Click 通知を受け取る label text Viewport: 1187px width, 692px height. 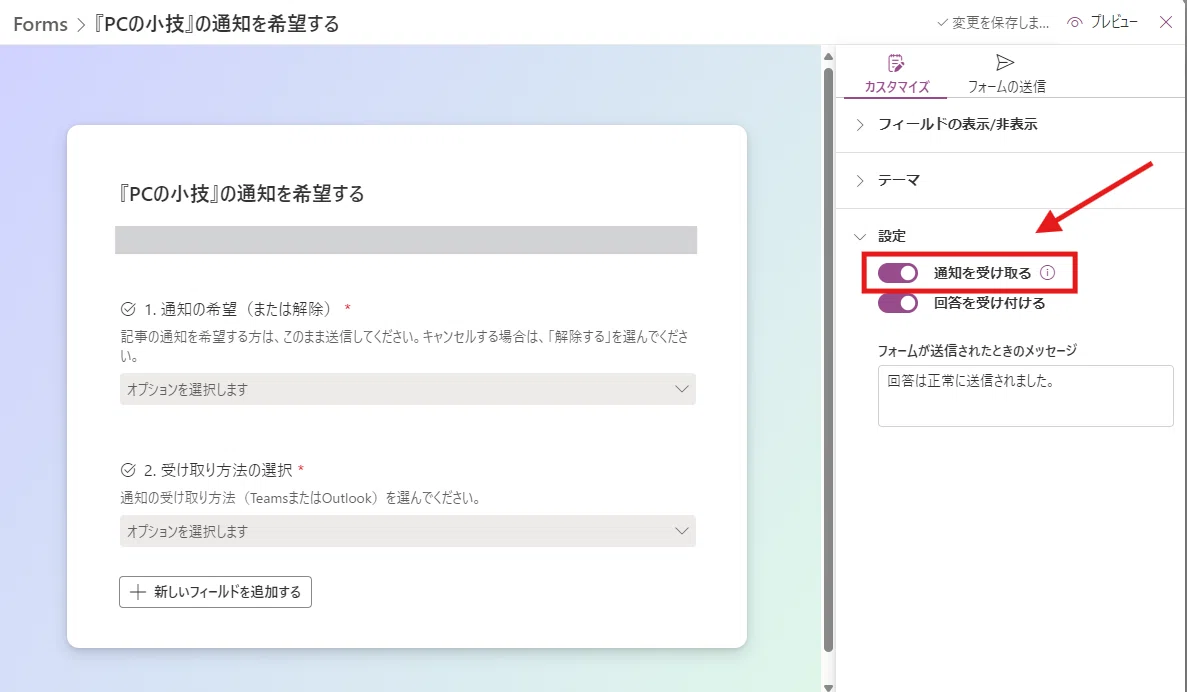(x=983, y=273)
